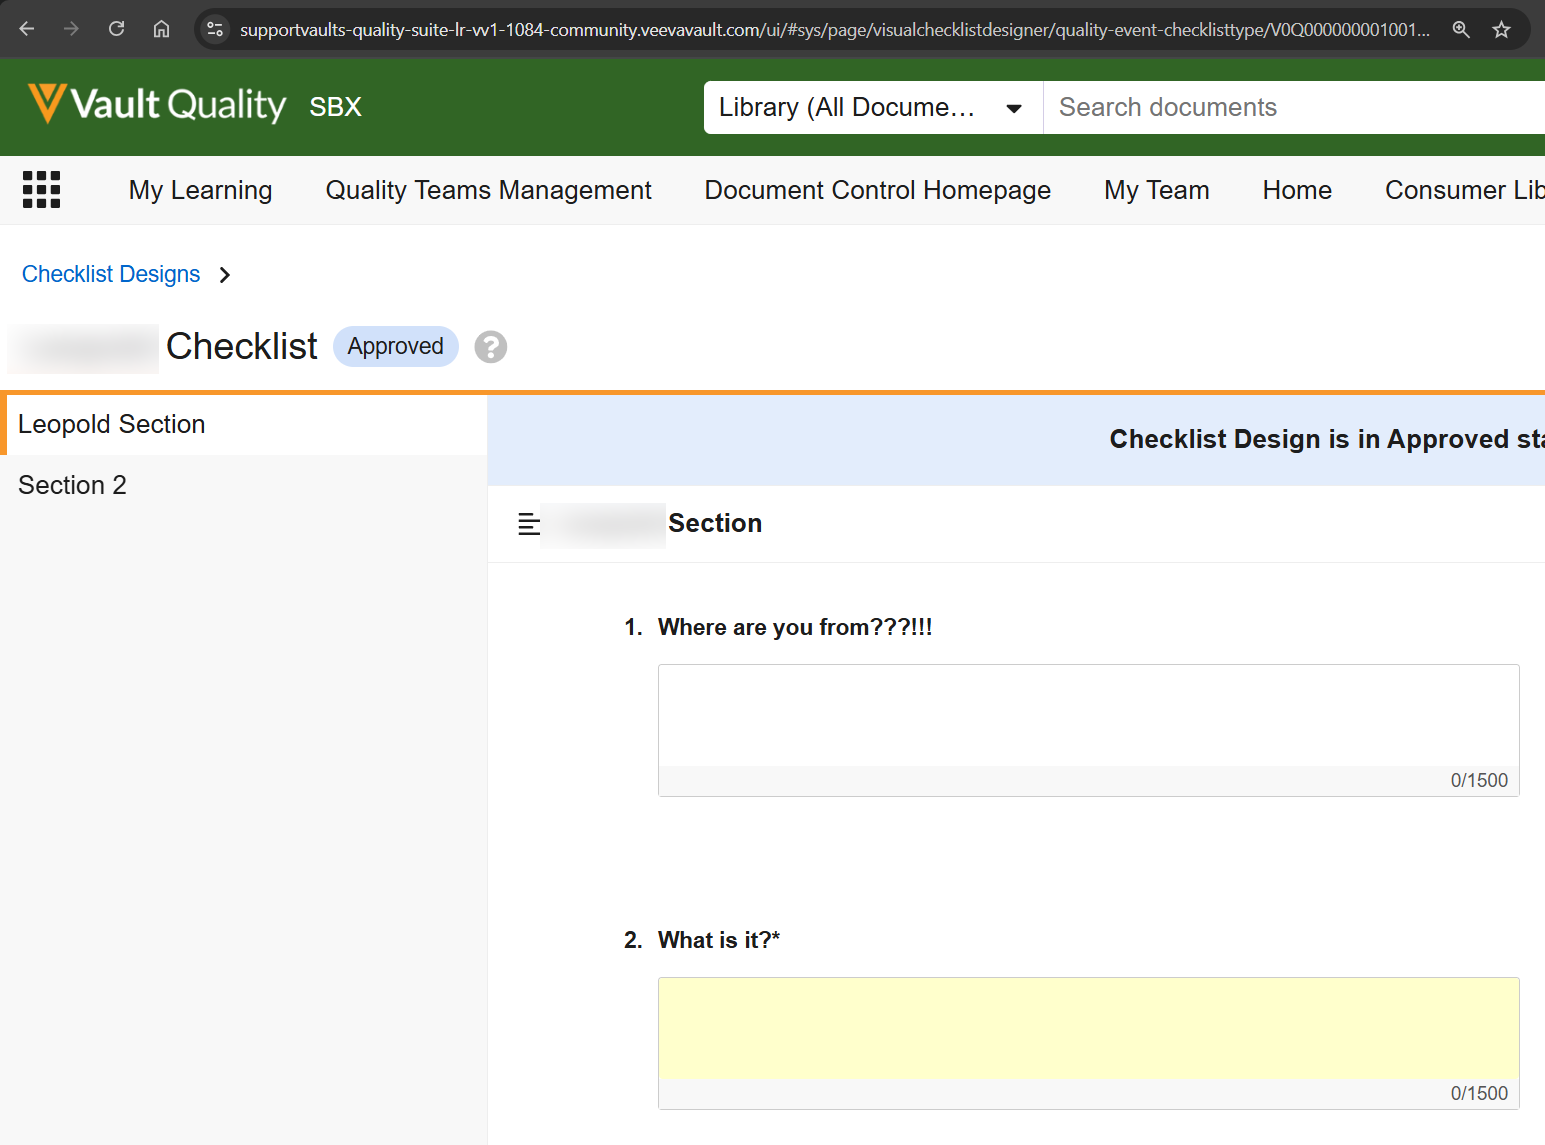Screen dimensions: 1545x1145
Task: Go to Document Control Homepage tab
Action: pos(877,190)
